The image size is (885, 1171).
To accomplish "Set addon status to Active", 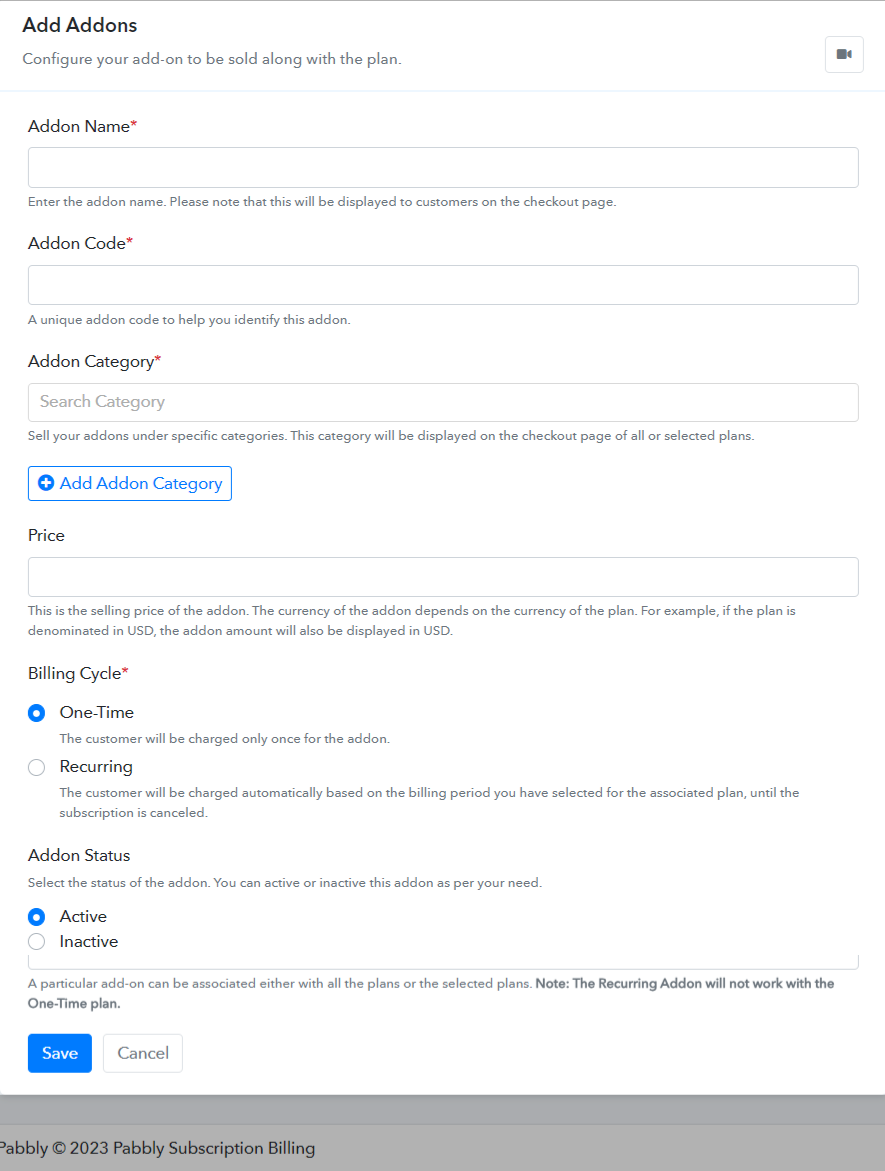I will pos(37,916).
